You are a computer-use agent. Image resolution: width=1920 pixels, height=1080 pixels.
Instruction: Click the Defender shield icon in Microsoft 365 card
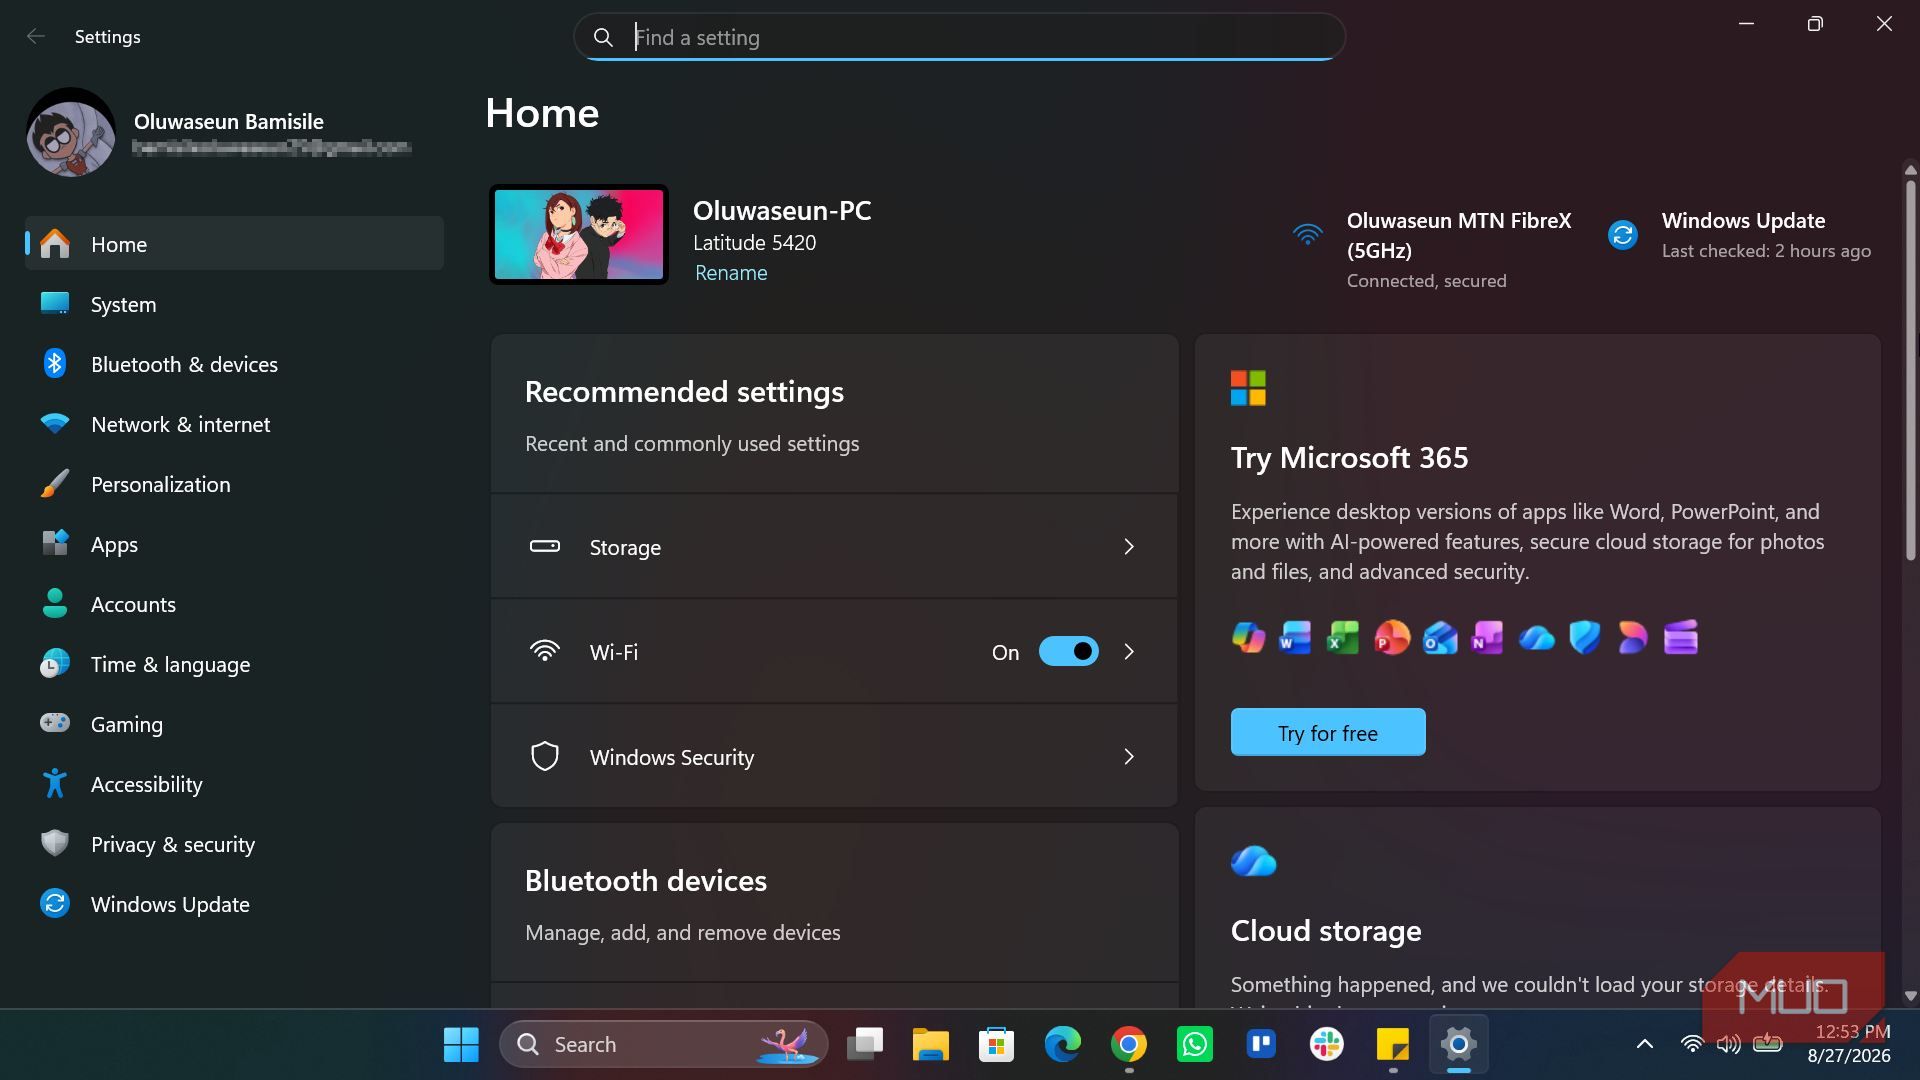(x=1584, y=637)
